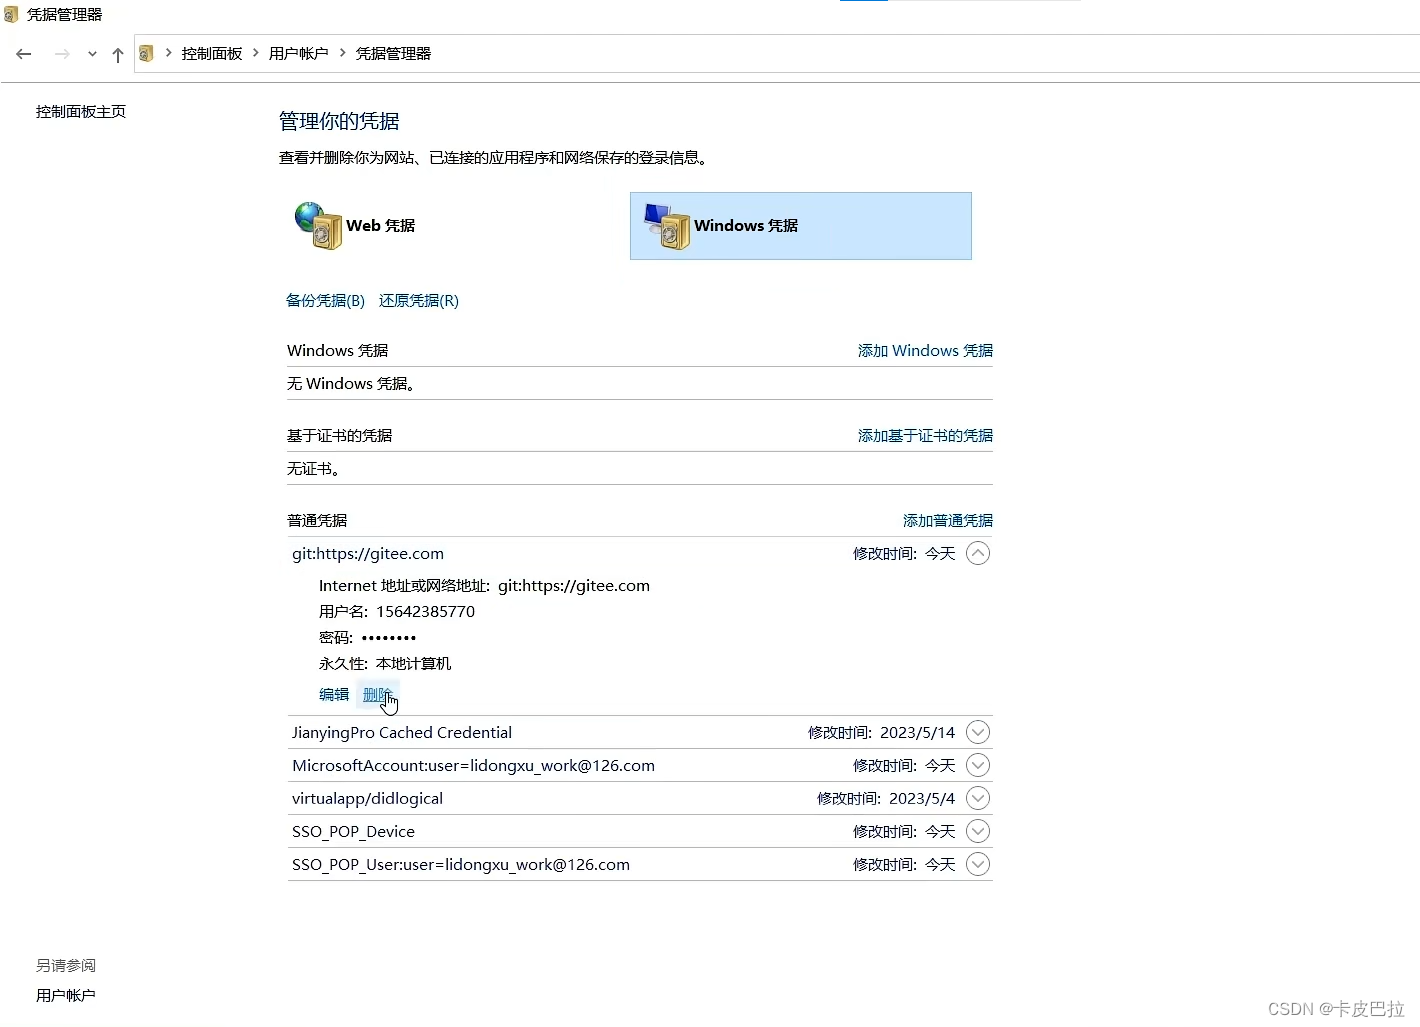Switch to the Windows 凭据 tab label
The width and height of the screenshot is (1420, 1027).
pyautogui.click(x=746, y=226)
